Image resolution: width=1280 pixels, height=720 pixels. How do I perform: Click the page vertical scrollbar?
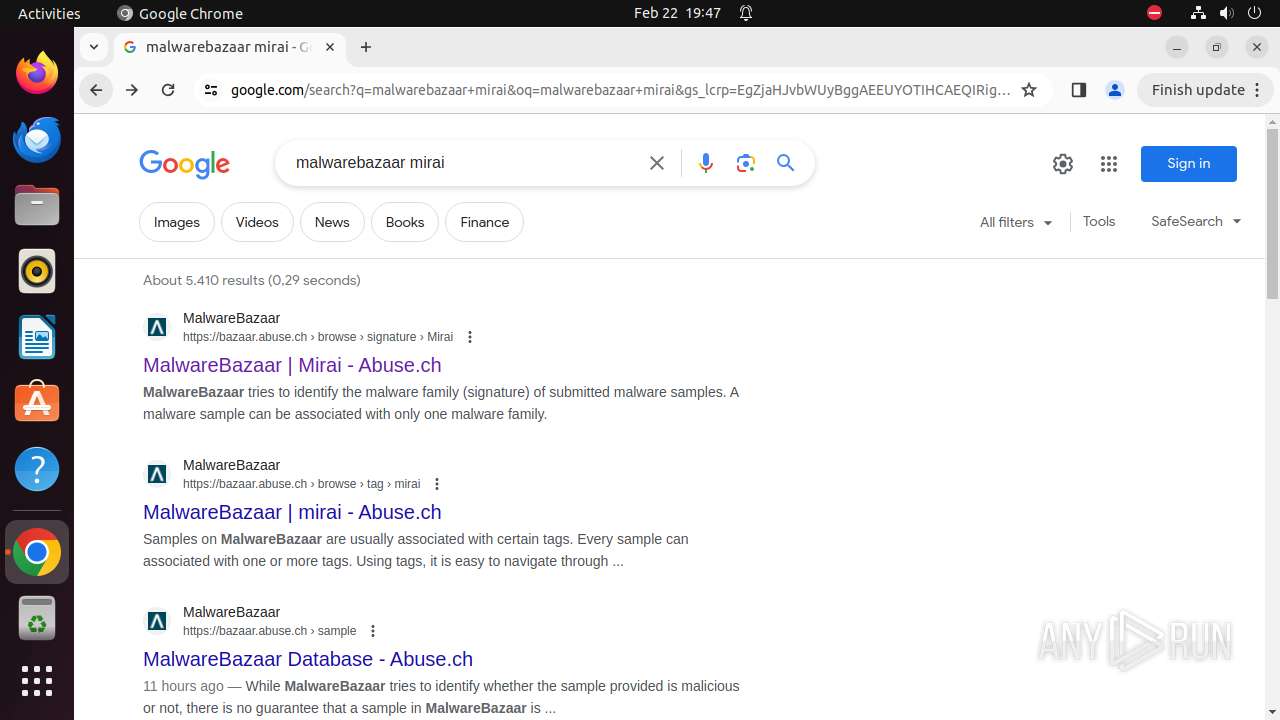click(1272, 214)
